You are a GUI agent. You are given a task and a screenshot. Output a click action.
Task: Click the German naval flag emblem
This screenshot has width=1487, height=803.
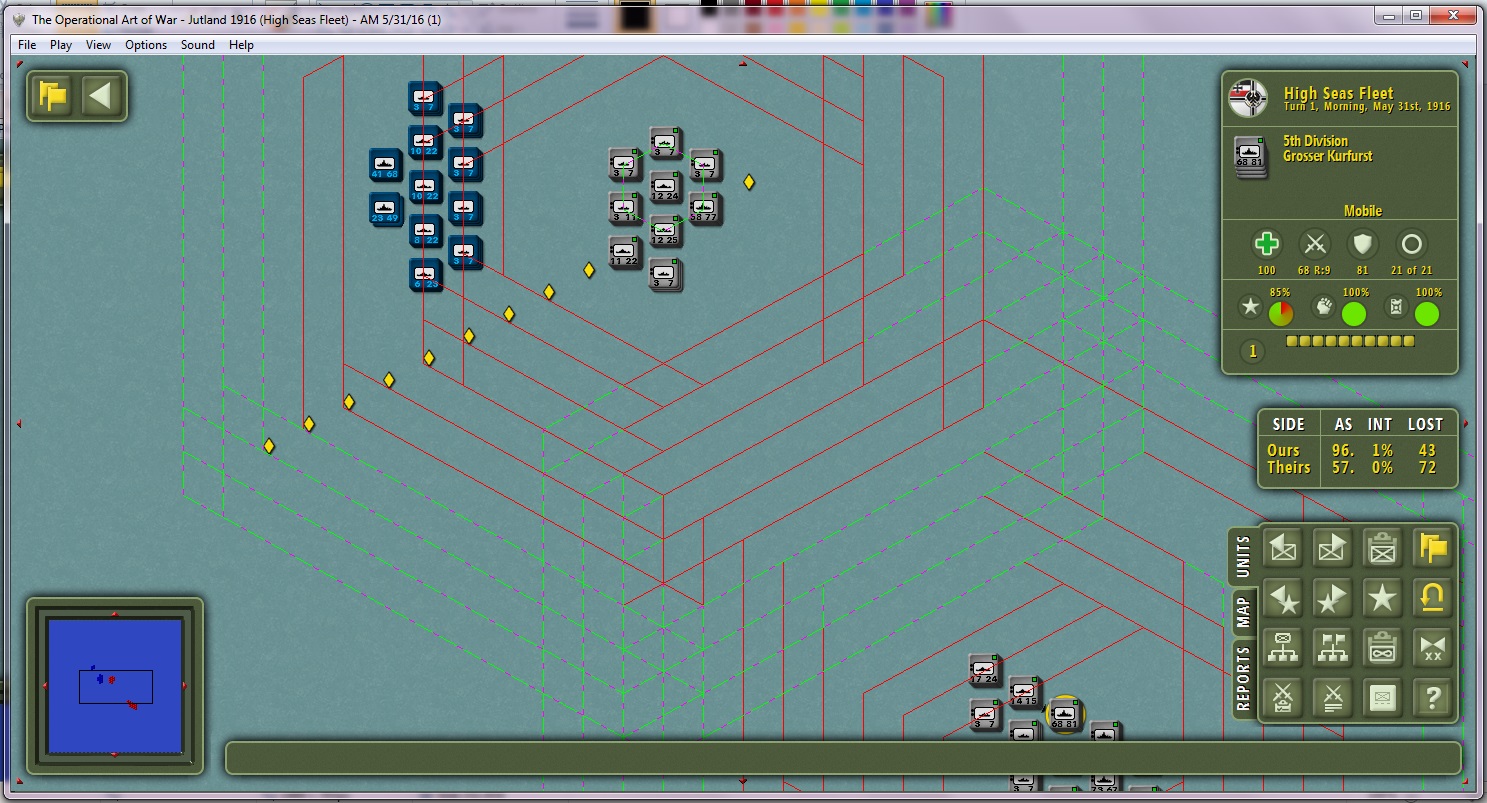pyautogui.click(x=1249, y=99)
